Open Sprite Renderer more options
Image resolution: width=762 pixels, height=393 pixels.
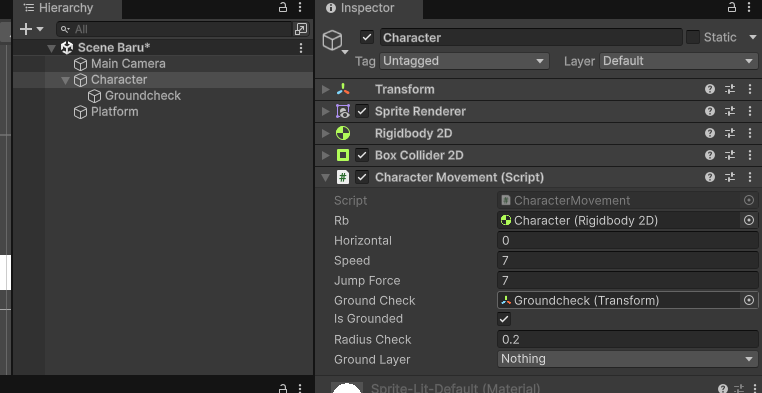tap(749, 111)
